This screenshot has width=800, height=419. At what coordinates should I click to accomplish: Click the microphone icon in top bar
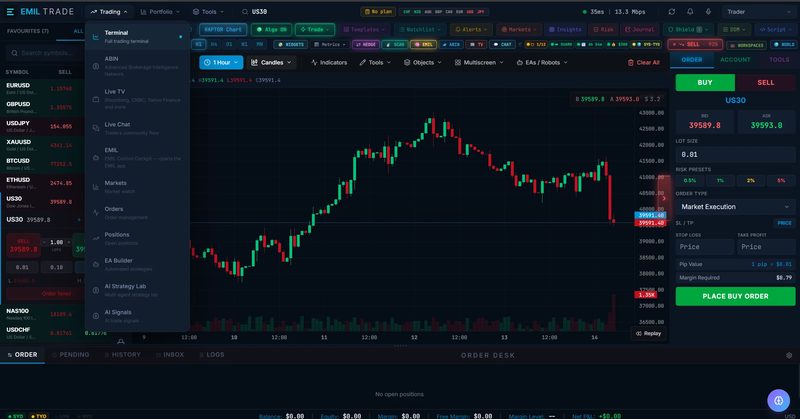click(x=708, y=12)
